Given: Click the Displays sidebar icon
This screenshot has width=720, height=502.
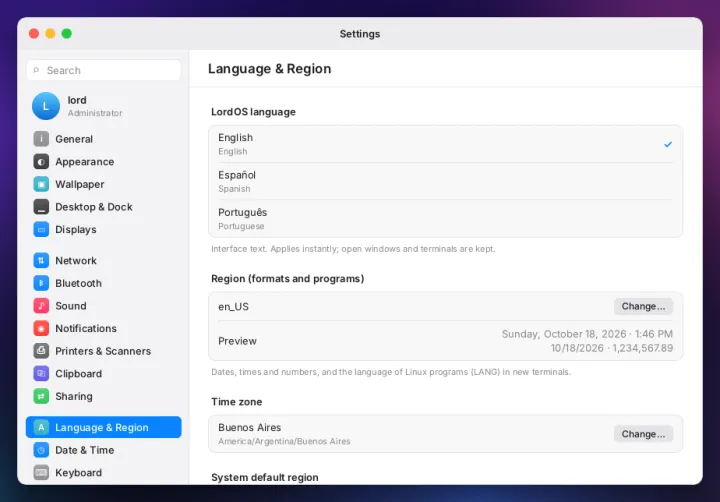Looking at the screenshot, I should (41, 229).
